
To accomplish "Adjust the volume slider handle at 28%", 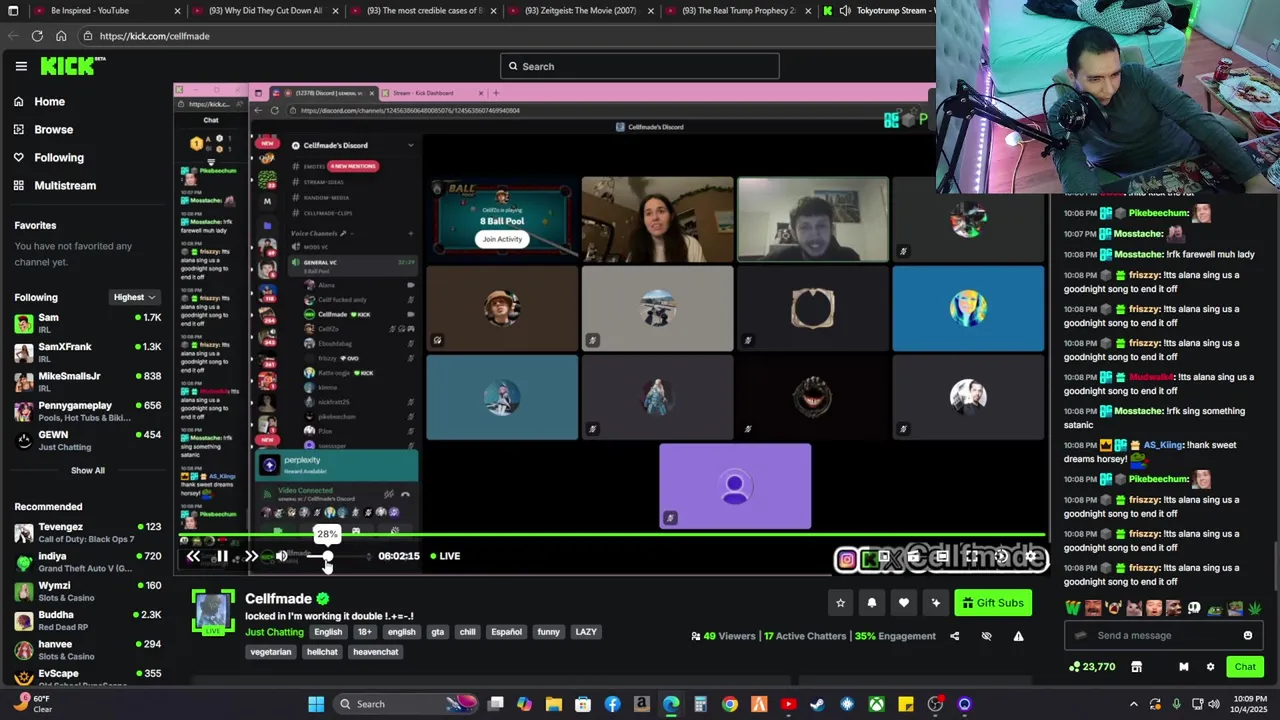I will (327, 556).
